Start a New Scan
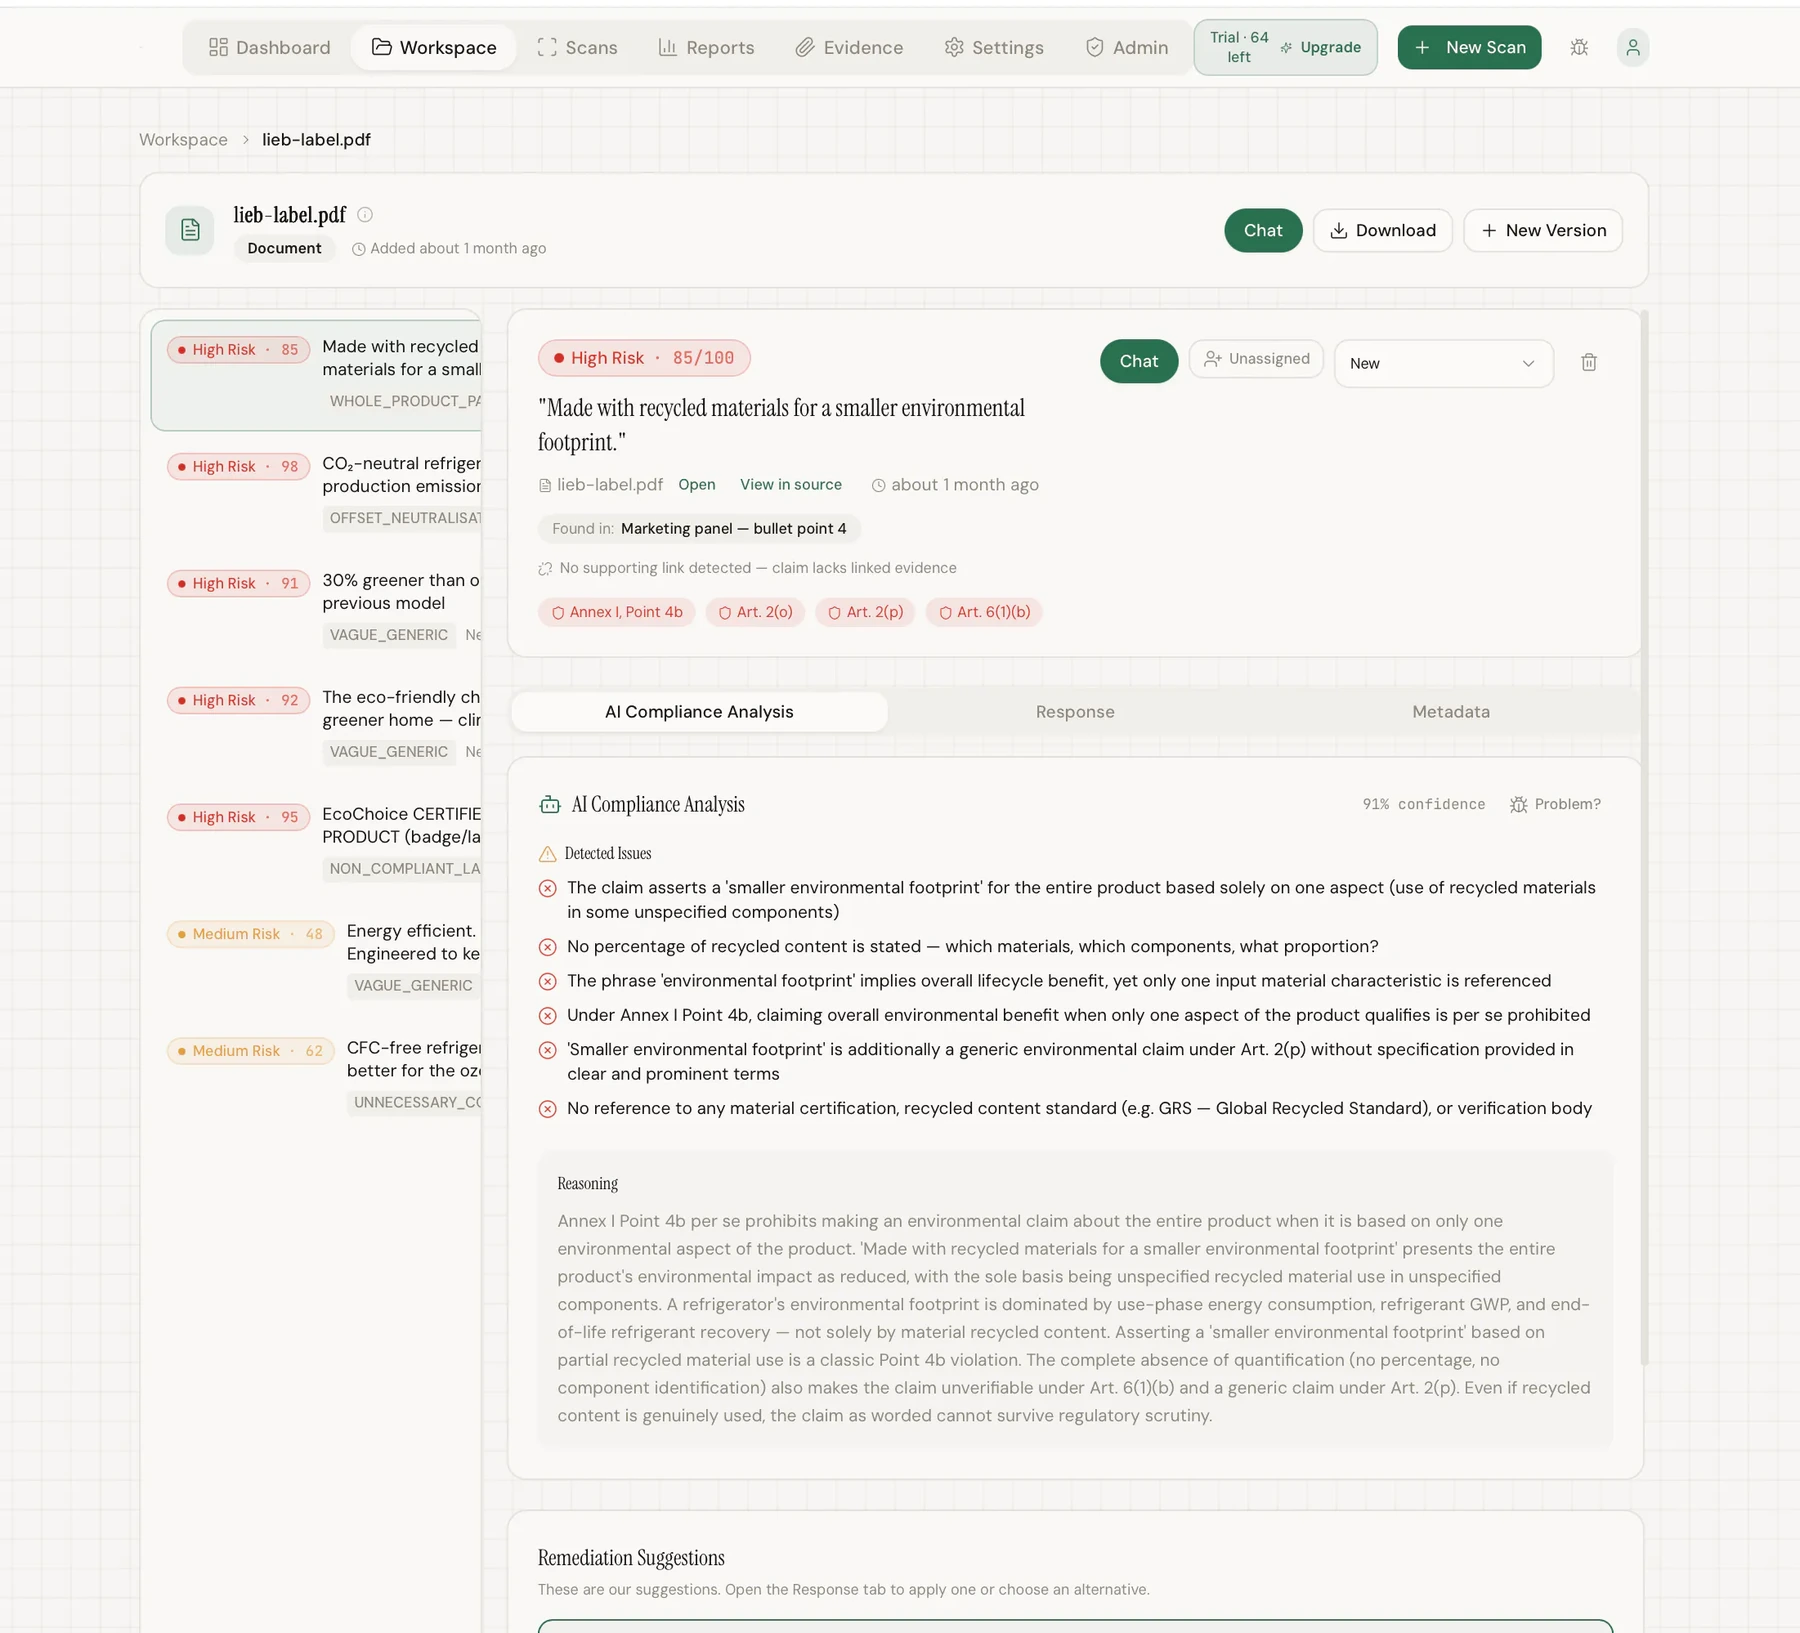The height and width of the screenshot is (1633, 1800). click(x=1469, y=47)
